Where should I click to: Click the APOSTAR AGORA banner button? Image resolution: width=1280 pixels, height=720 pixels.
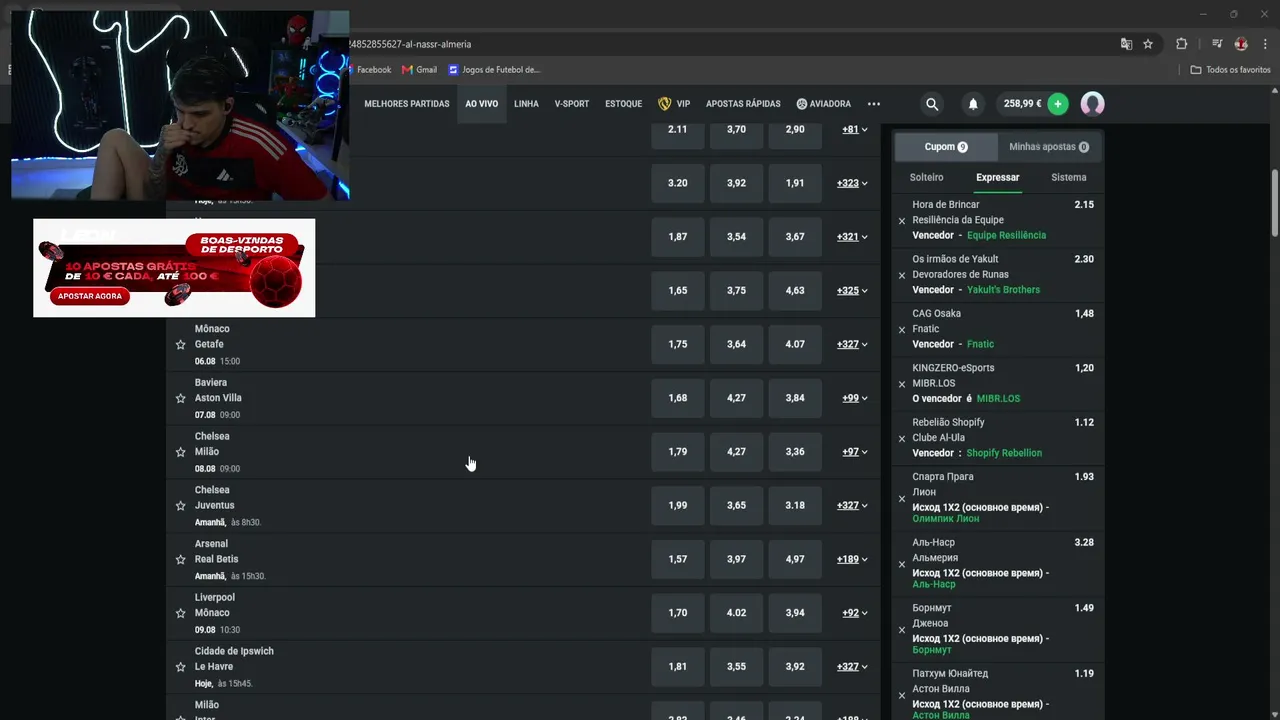(90, 296)
